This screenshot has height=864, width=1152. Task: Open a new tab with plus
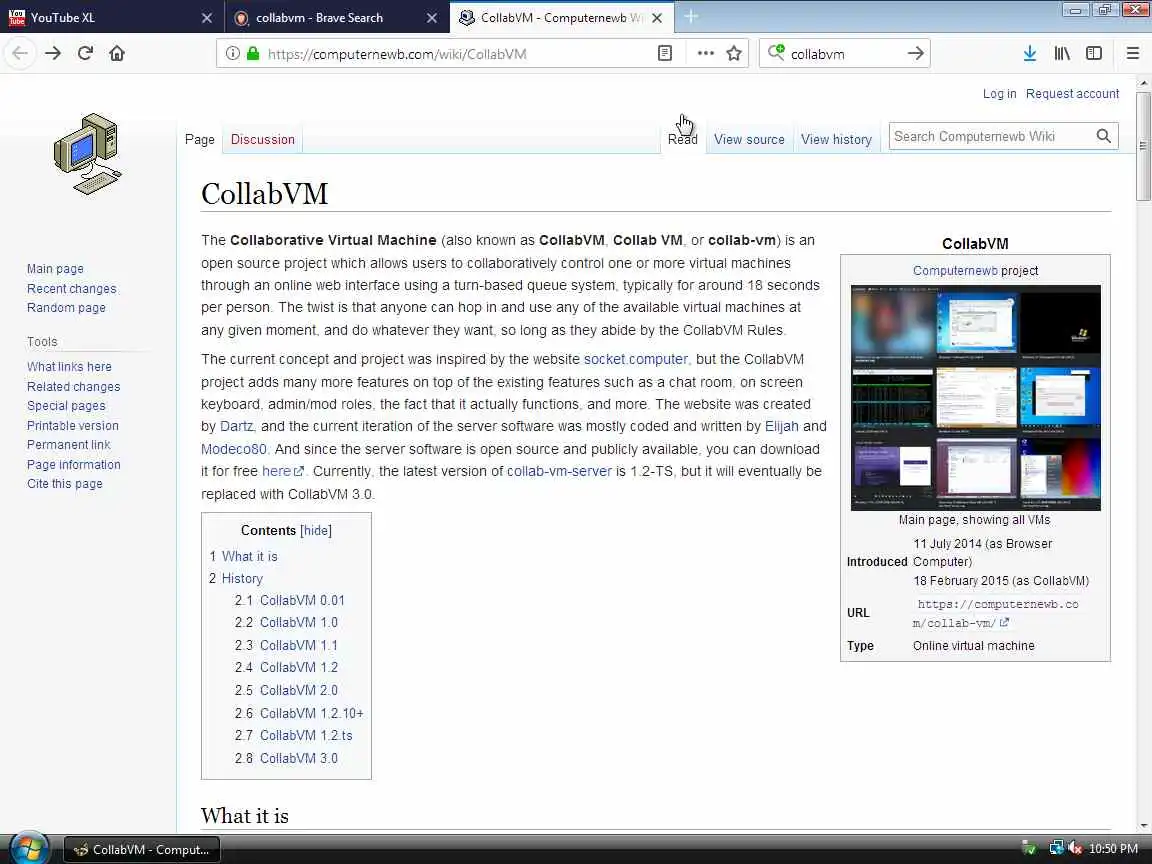point(691,17)
